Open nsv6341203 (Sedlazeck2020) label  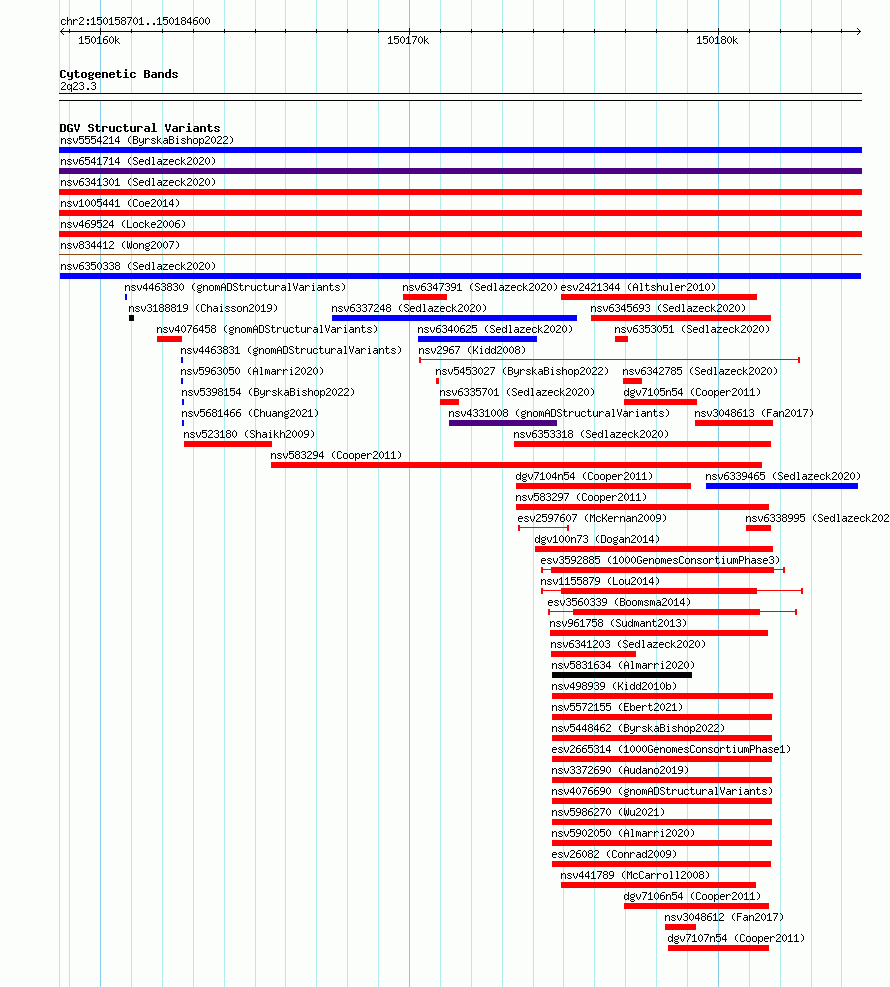(x=628, y=644)
